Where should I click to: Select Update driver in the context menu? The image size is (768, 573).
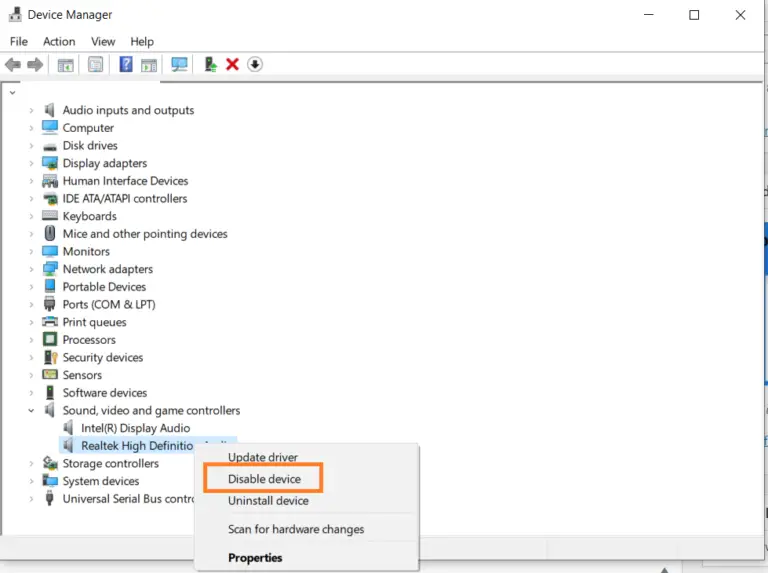[x=263, y=457]
